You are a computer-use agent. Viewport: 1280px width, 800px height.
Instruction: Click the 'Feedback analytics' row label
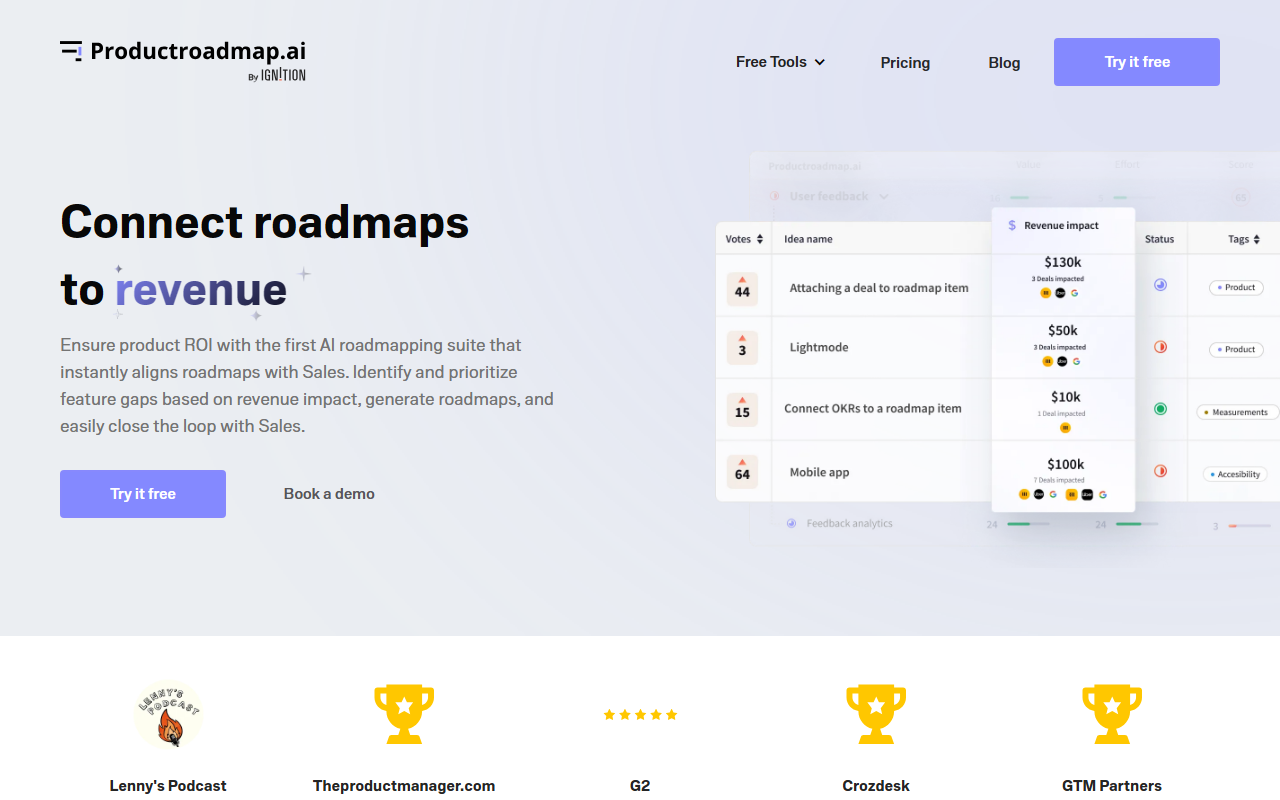coord(850,523)
